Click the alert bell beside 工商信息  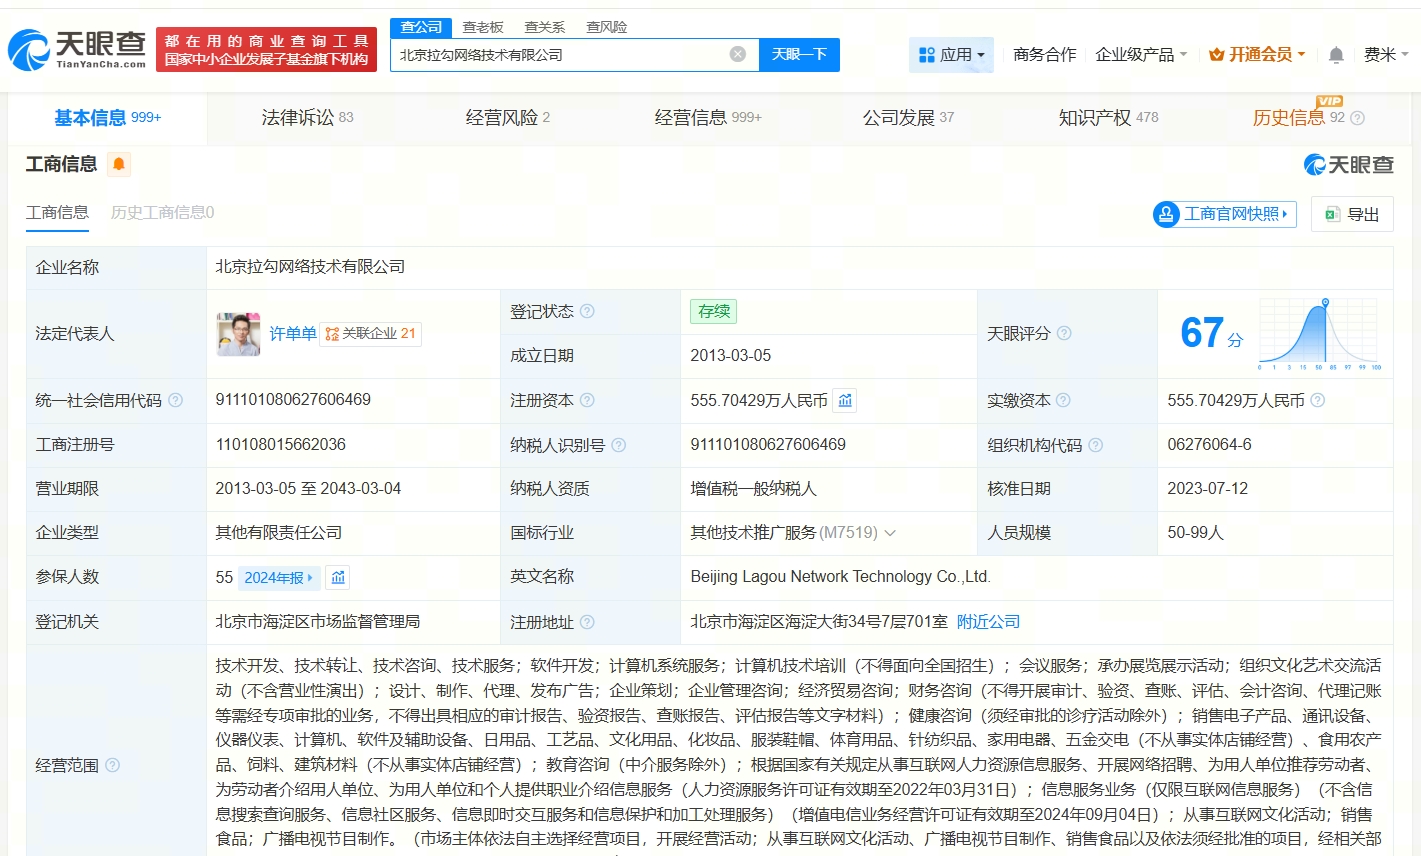[x=119, y=164]
